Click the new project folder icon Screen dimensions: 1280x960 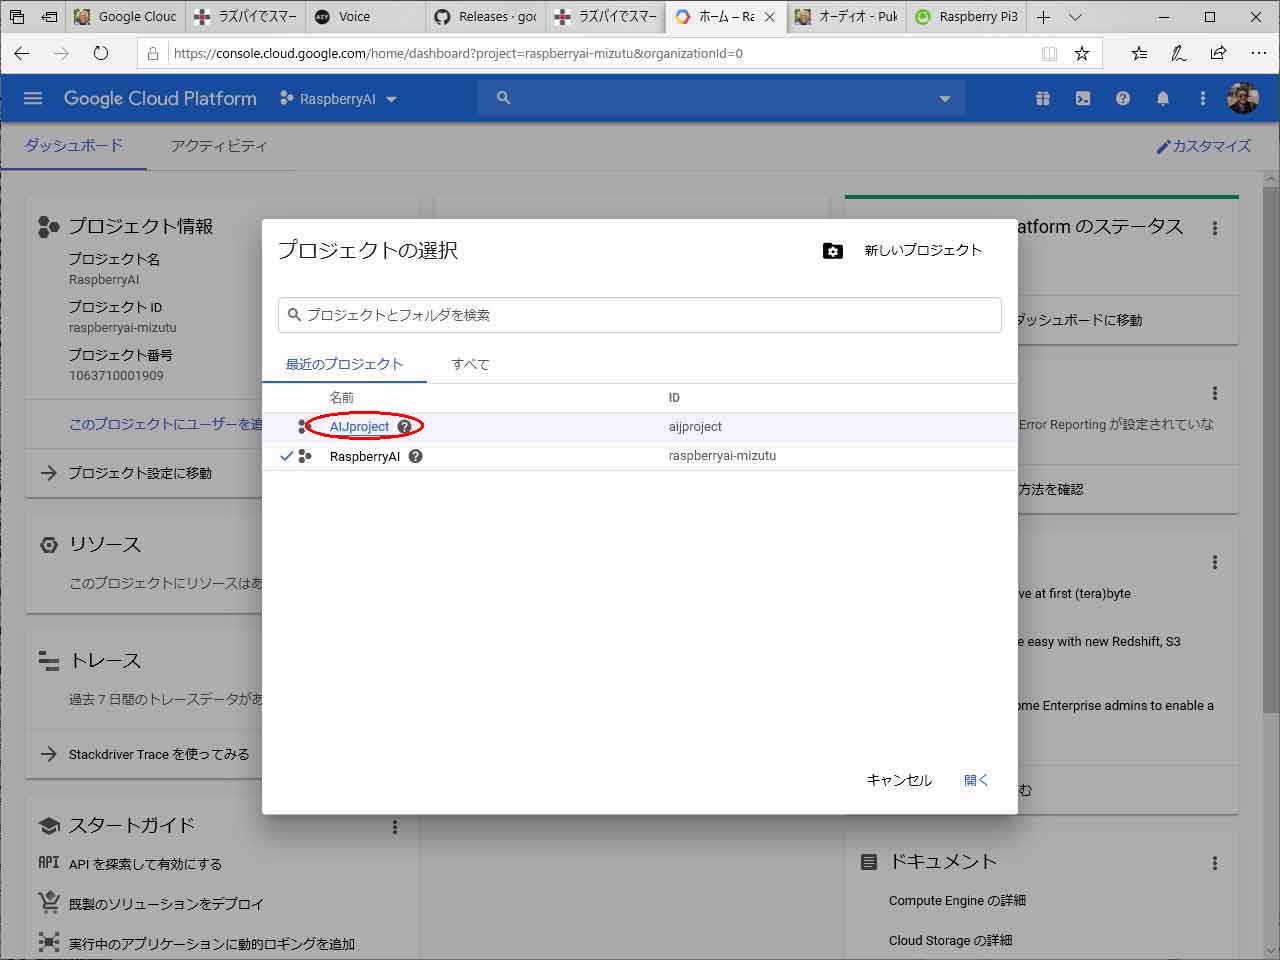(x=833, y=250)
